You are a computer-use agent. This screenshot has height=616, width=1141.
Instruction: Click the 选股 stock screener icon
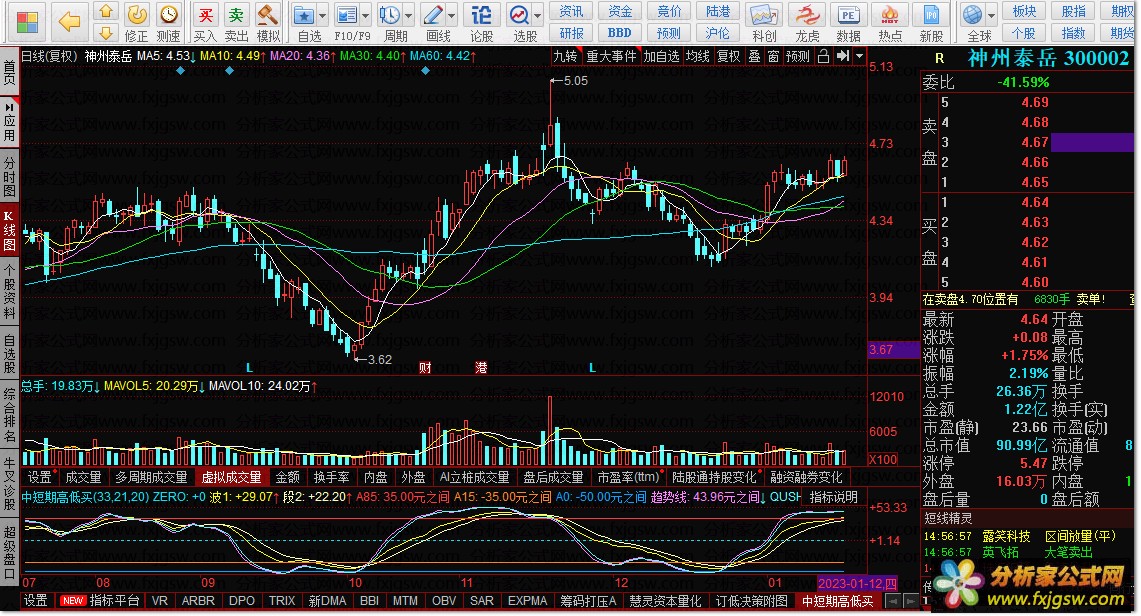[x=519, y=15]
